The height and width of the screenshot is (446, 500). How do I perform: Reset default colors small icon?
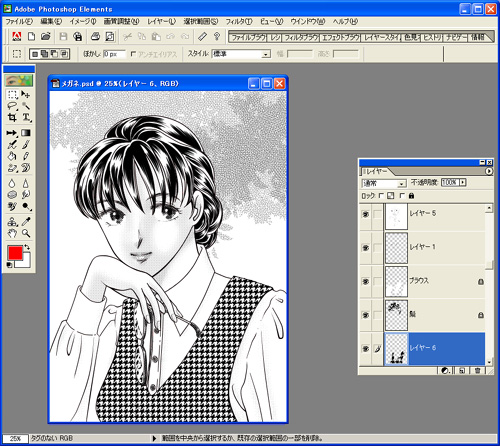pyautogui.click(x=9, y=265)
